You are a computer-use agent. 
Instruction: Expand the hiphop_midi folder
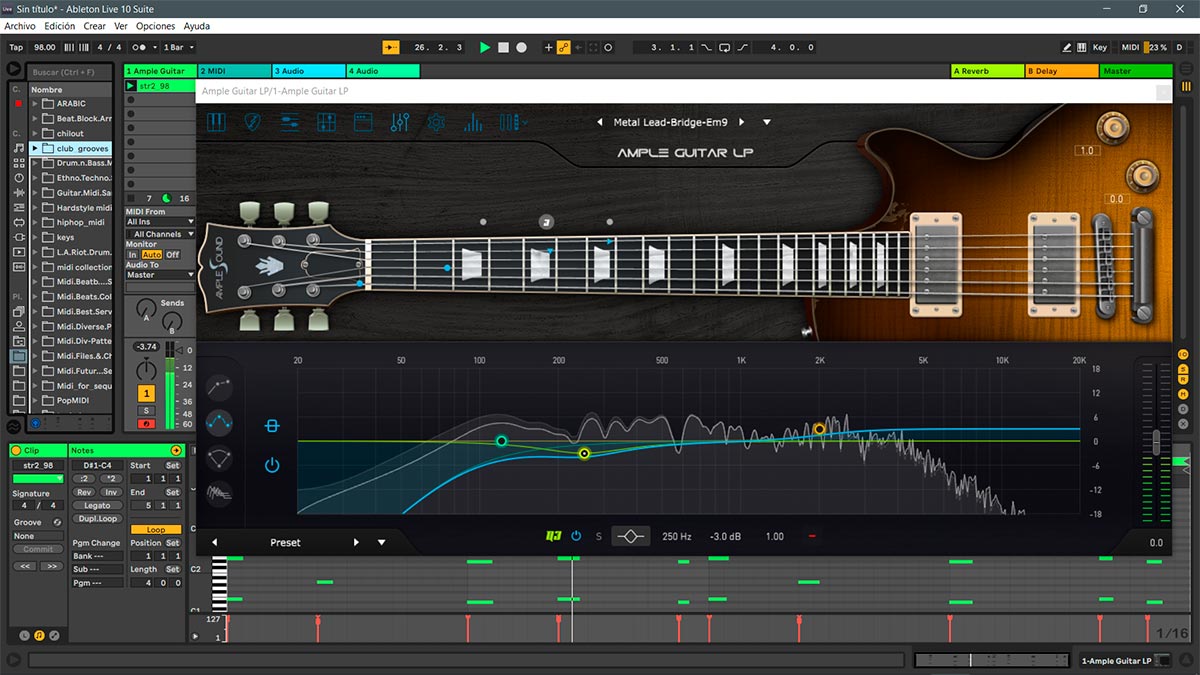[x=35, y=222]
